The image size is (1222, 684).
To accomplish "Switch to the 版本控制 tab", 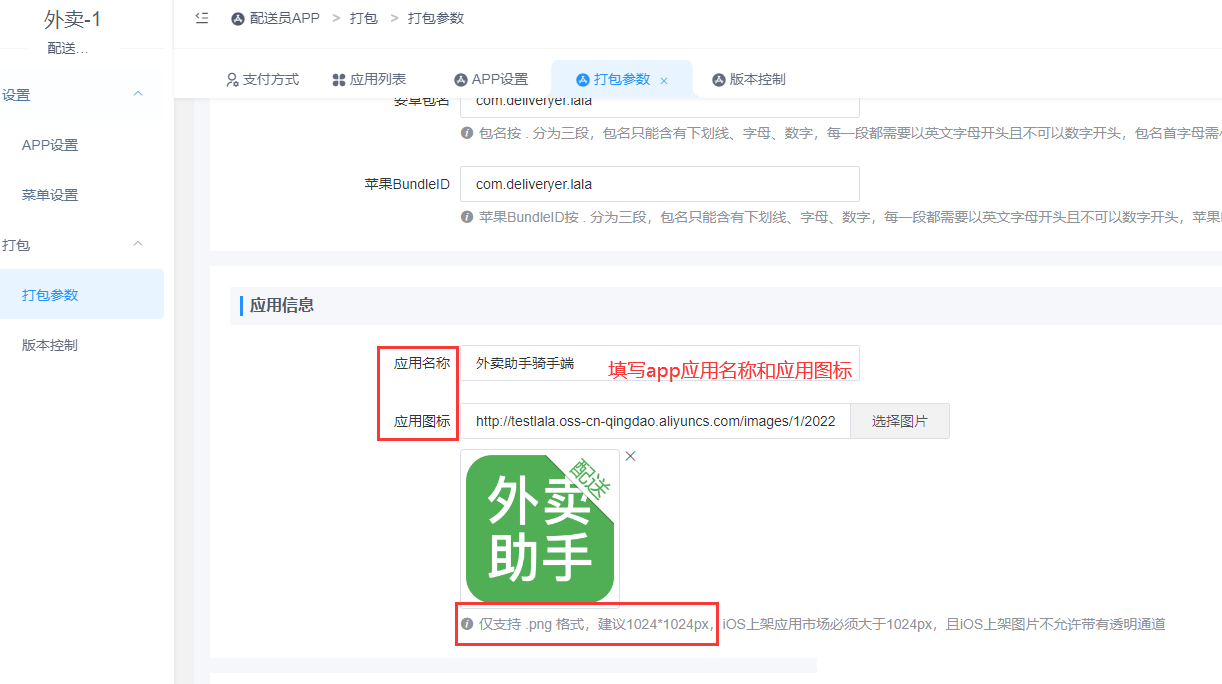I will click(x=749, y=80).
